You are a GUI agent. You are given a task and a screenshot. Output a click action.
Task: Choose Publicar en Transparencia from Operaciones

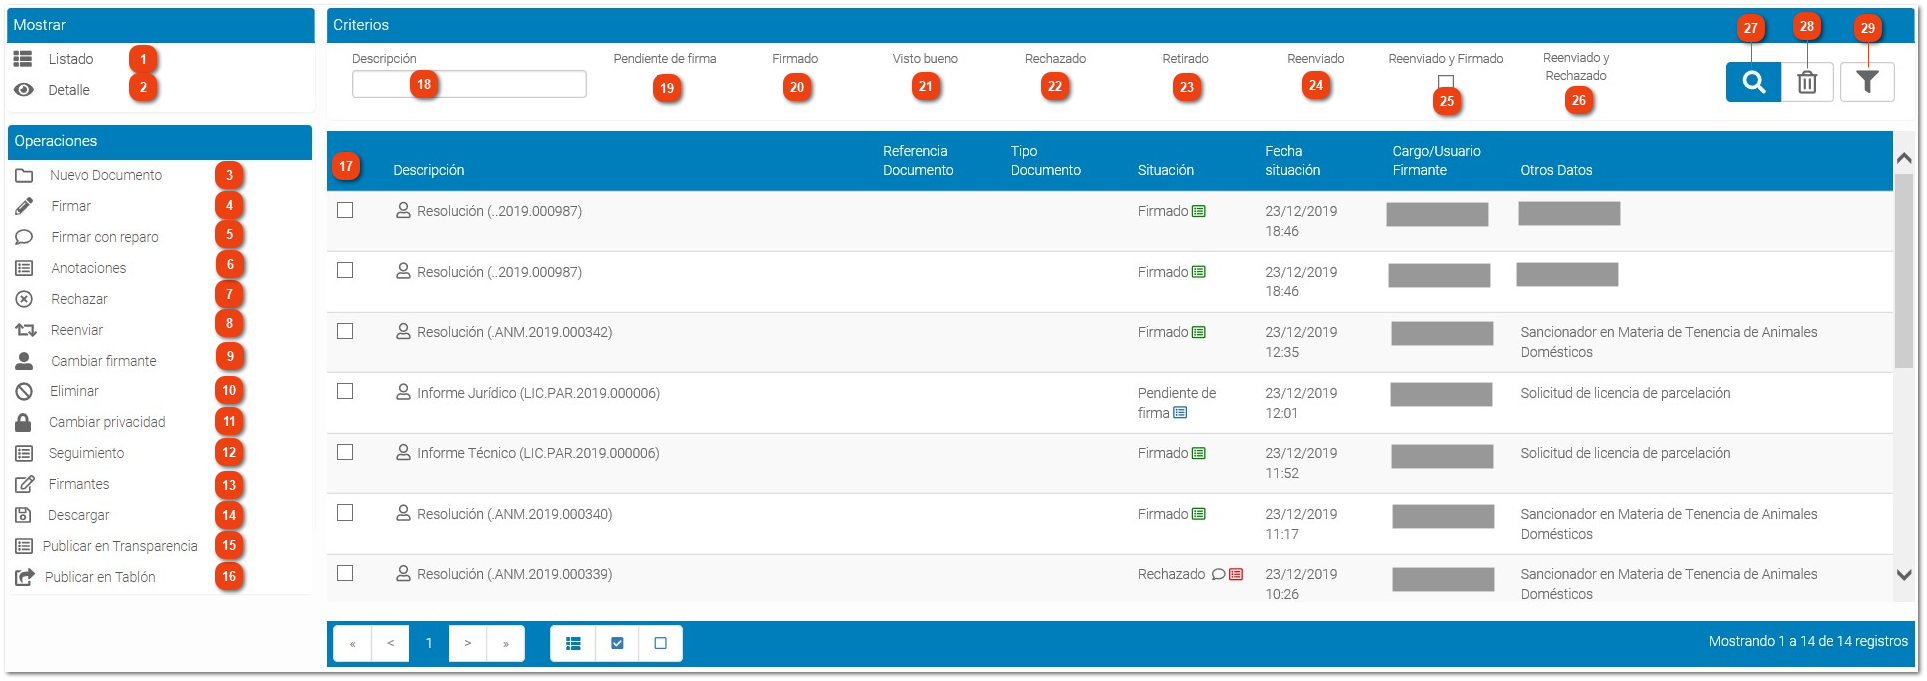pyautogui.click(x=119, y=546)
